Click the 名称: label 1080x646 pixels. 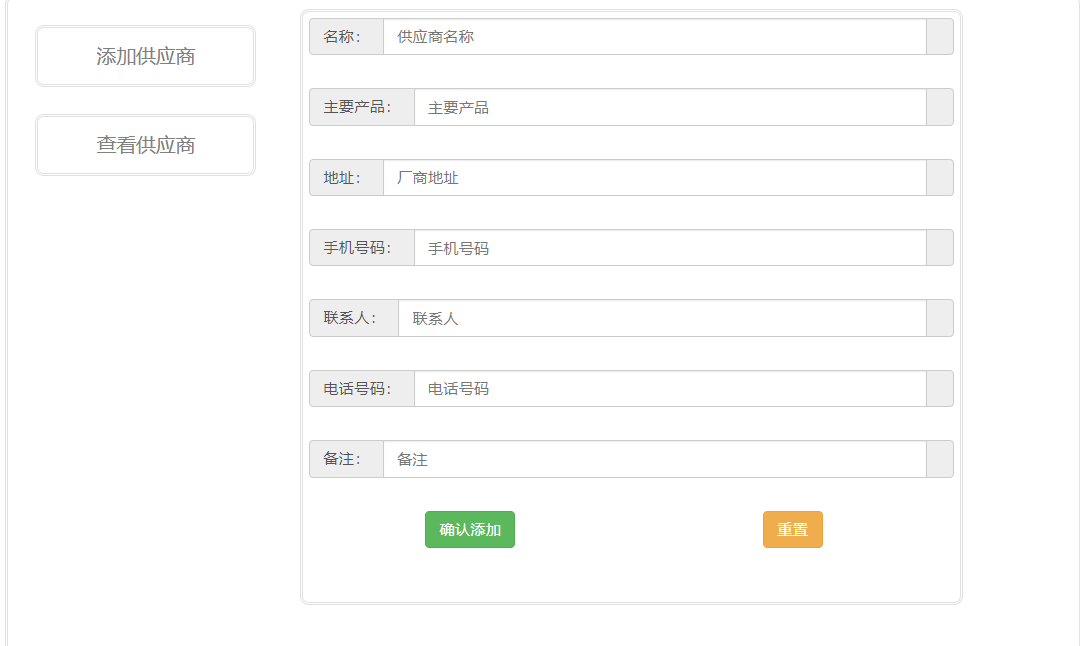tap(346, 37)
